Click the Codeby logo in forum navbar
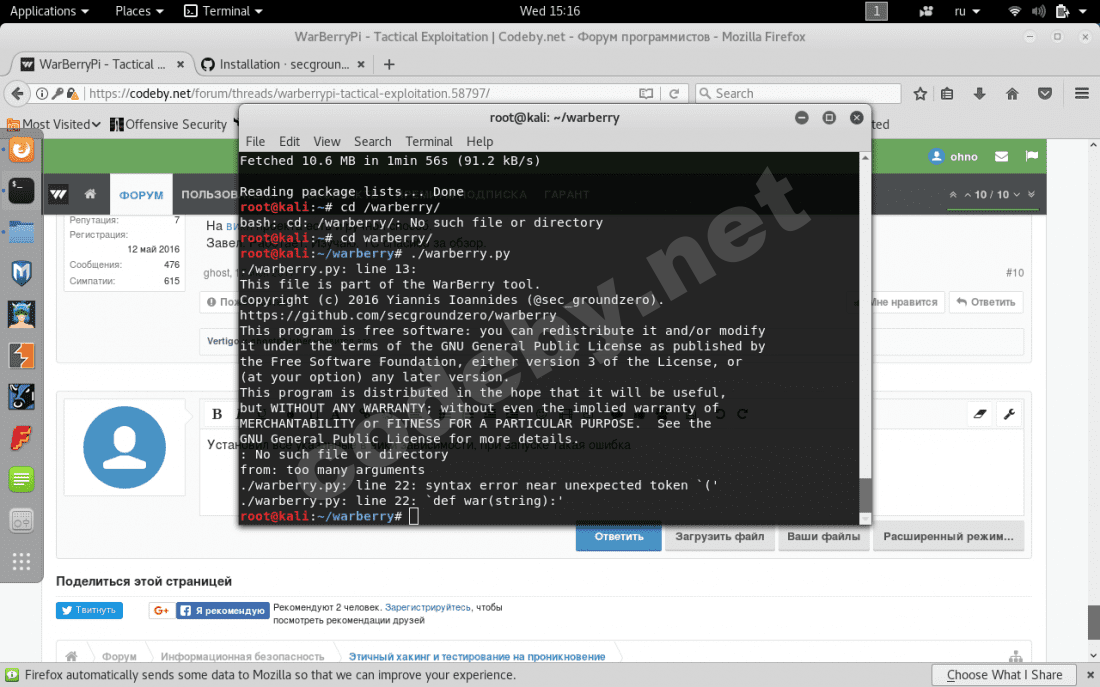 (58, 194)
